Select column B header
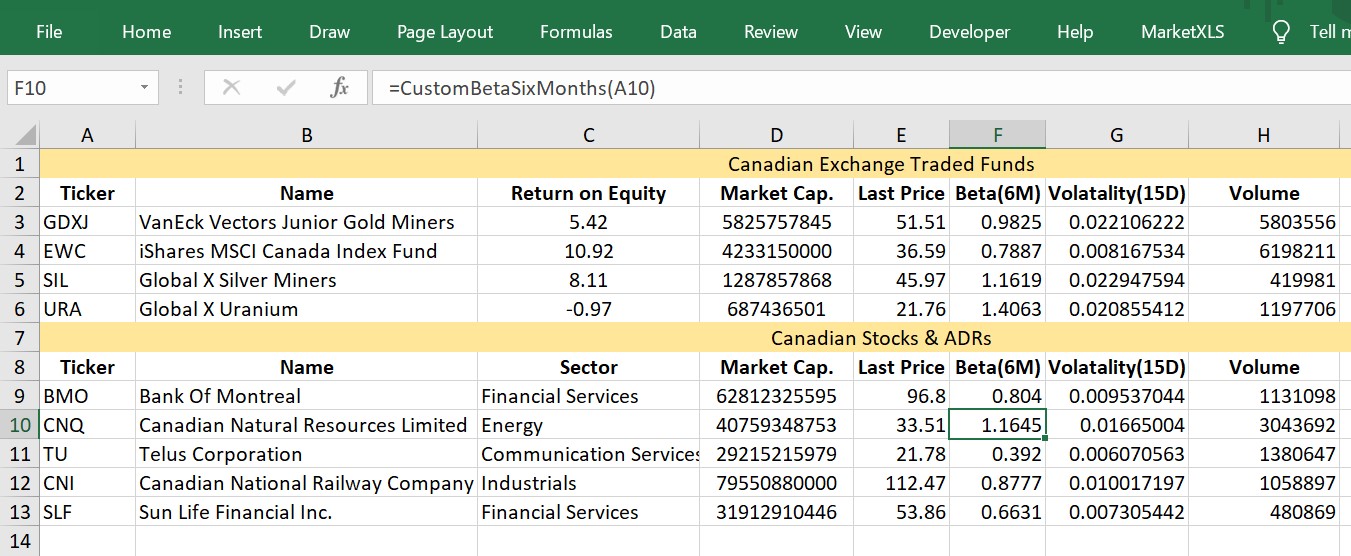This screenshot has height=556, width=1351. coord(307,135)
